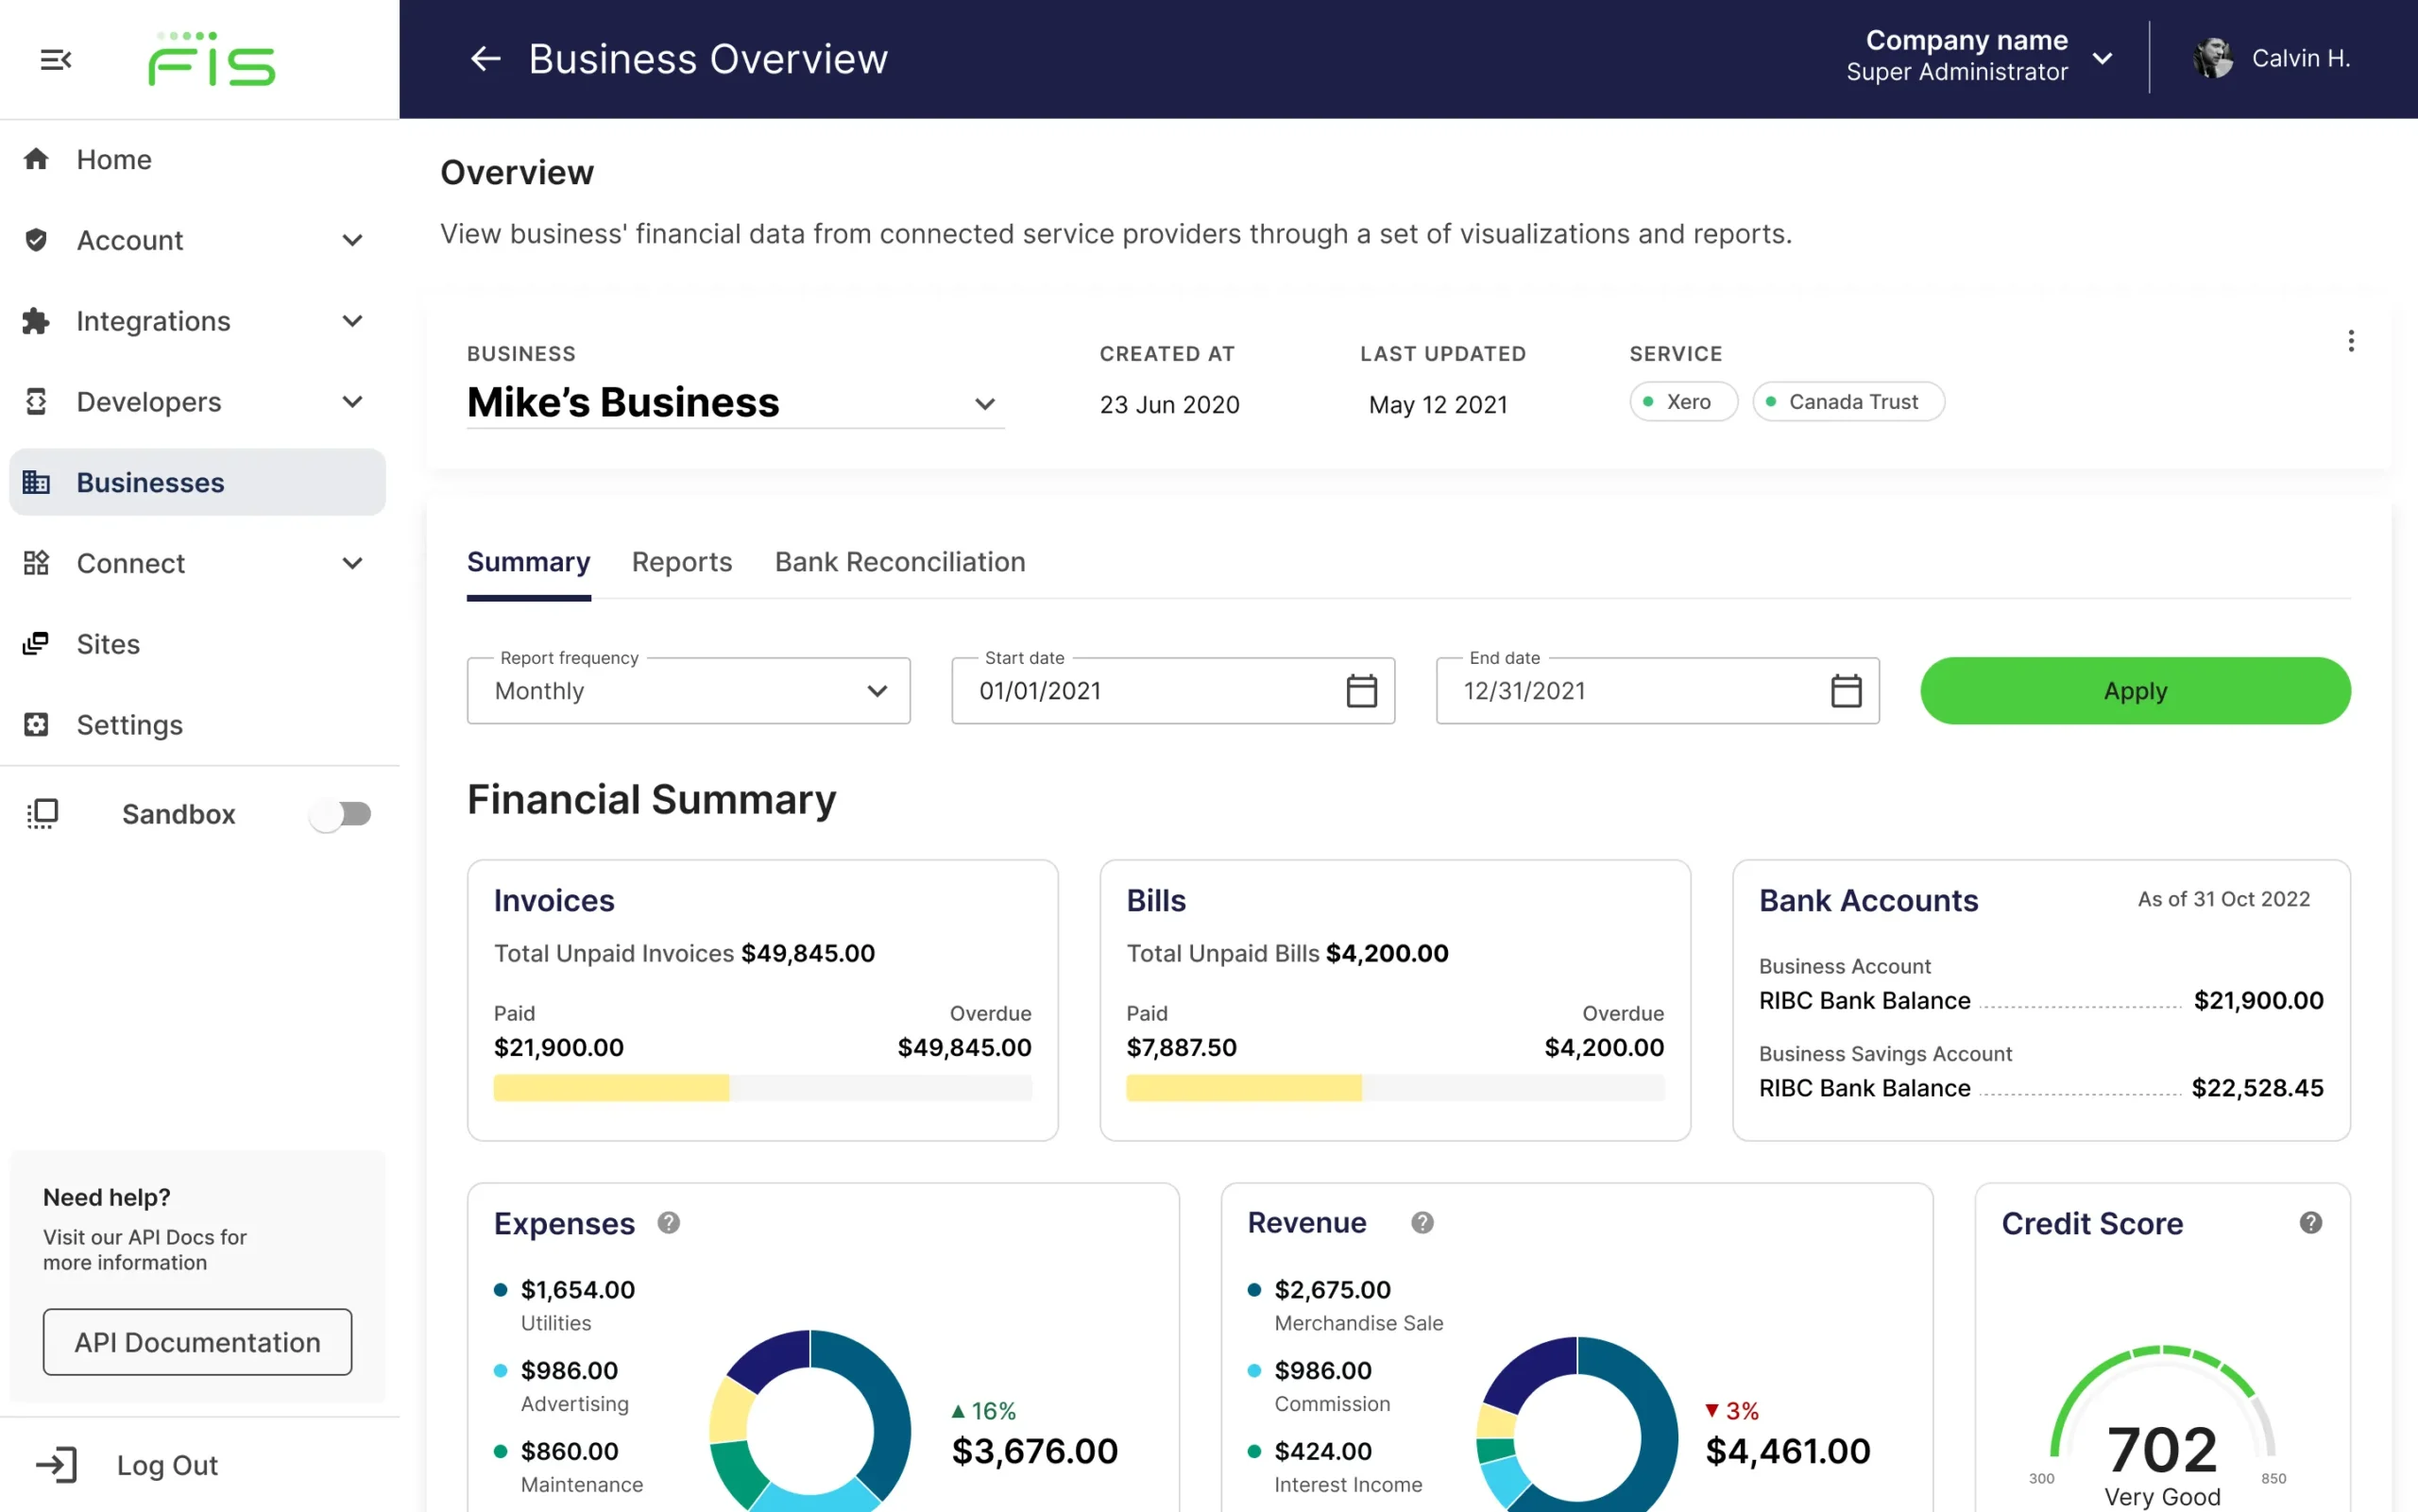Click the Expenses help question mark icon
The width and height of the screenshot is (2418, 1512).
(669, 1222)
